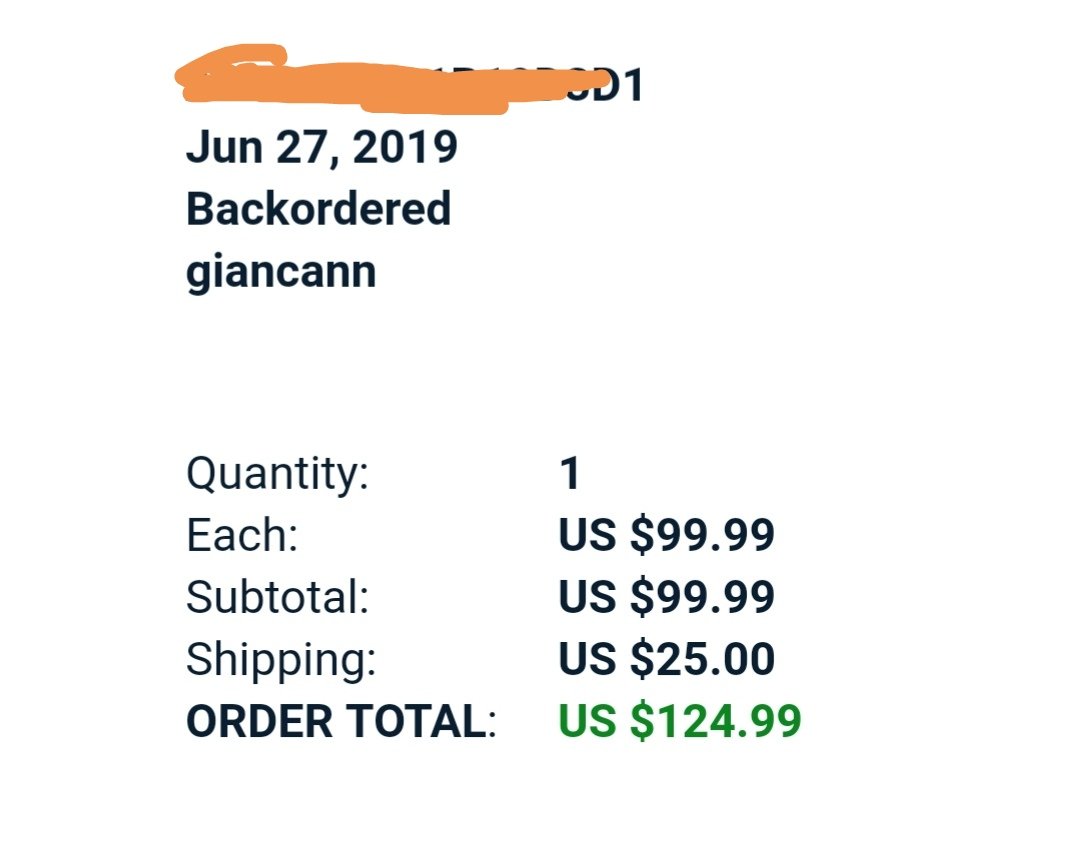Click the dollar sign in the green total

point(641,722)
